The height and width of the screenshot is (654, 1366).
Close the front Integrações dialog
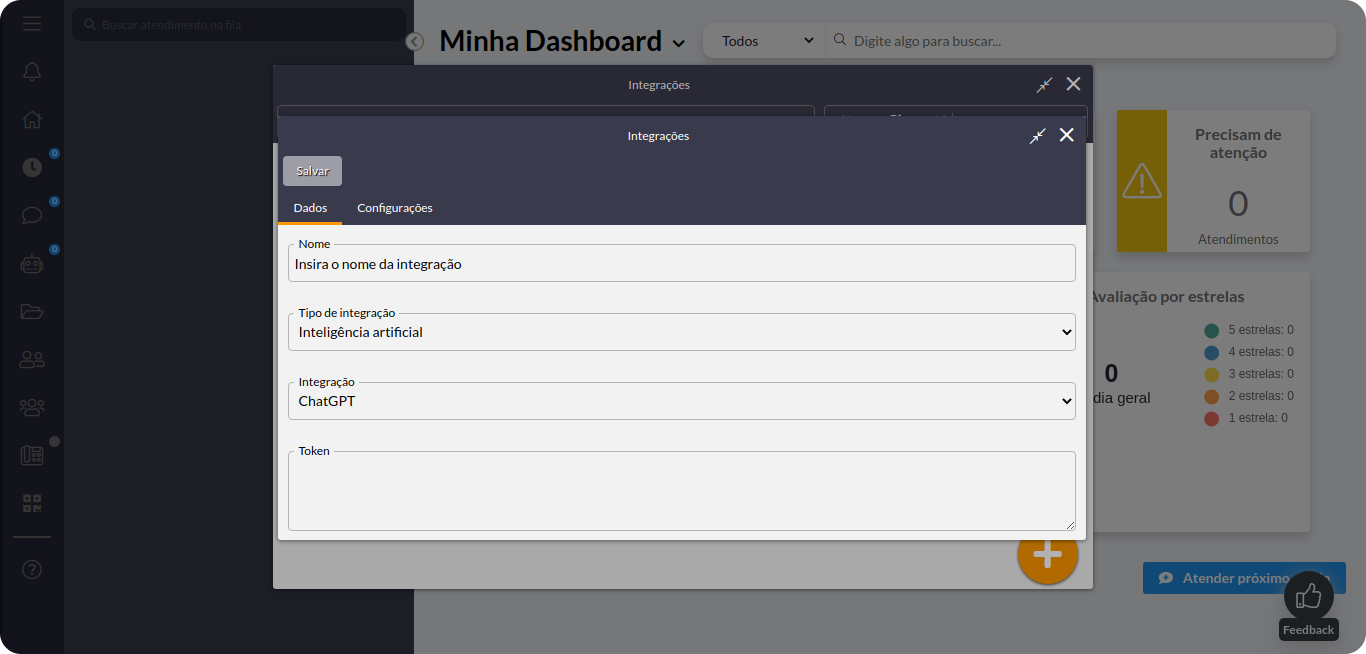(1067, 135)
